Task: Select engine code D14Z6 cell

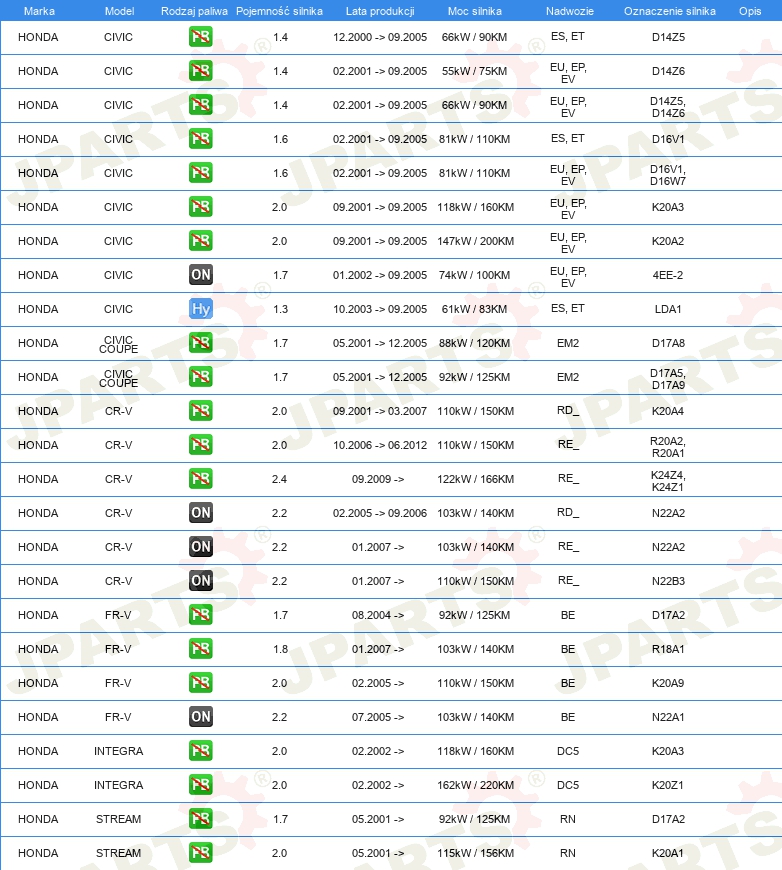Action: 668,71
